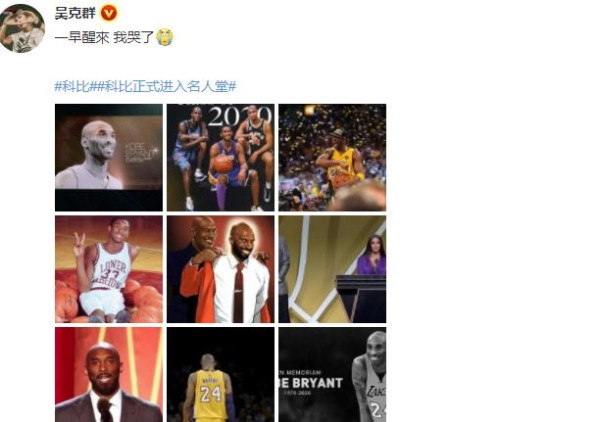This screenshot has height=422, width=600.
Task: Open the woman at podium photo
Action: [x=332, y=269]
